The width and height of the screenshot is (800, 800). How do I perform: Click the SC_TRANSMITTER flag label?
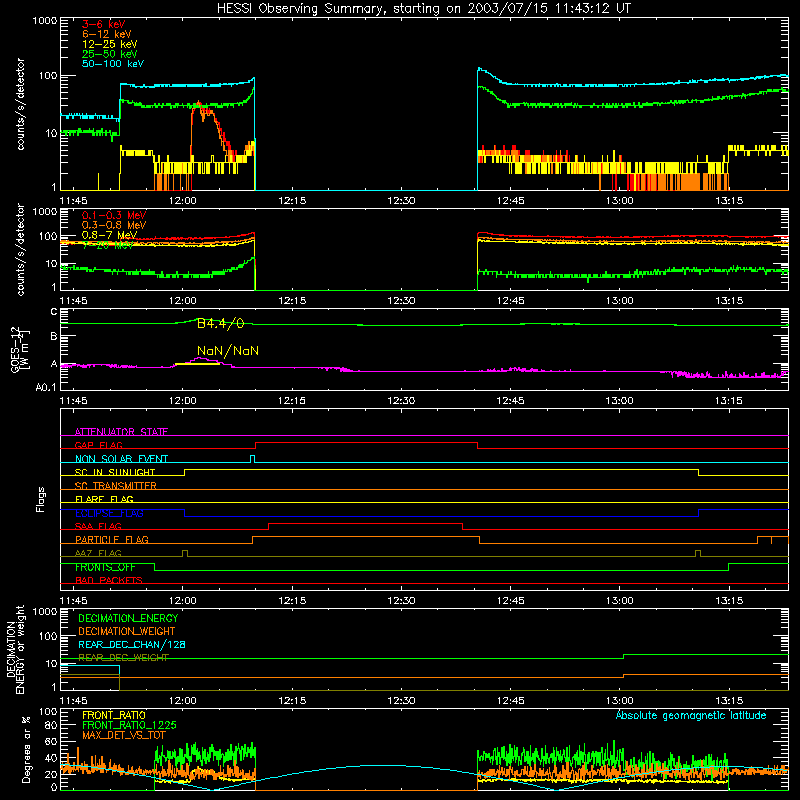click(x=116, y=486)
